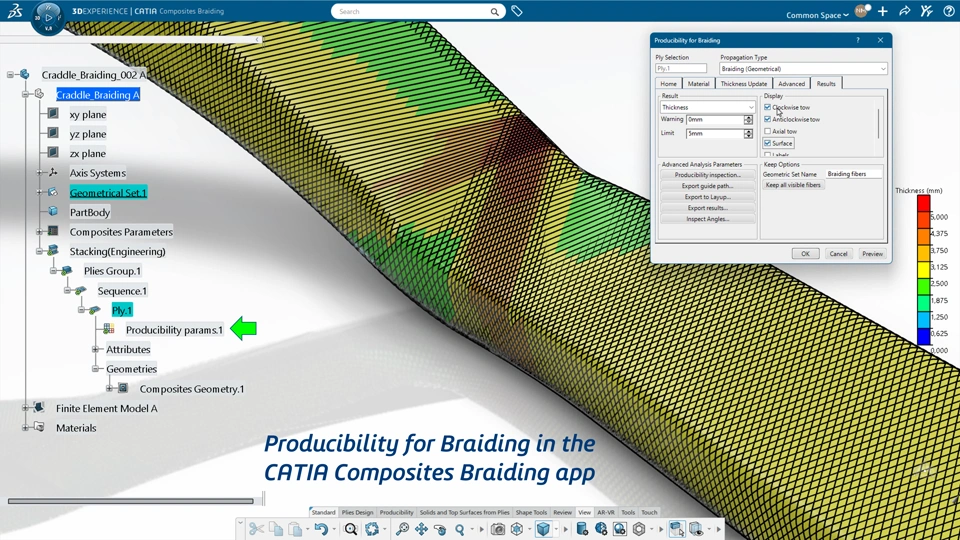960x540 pixels.
Task: Switch to the Advanced tab
Action: coord(792,84)
